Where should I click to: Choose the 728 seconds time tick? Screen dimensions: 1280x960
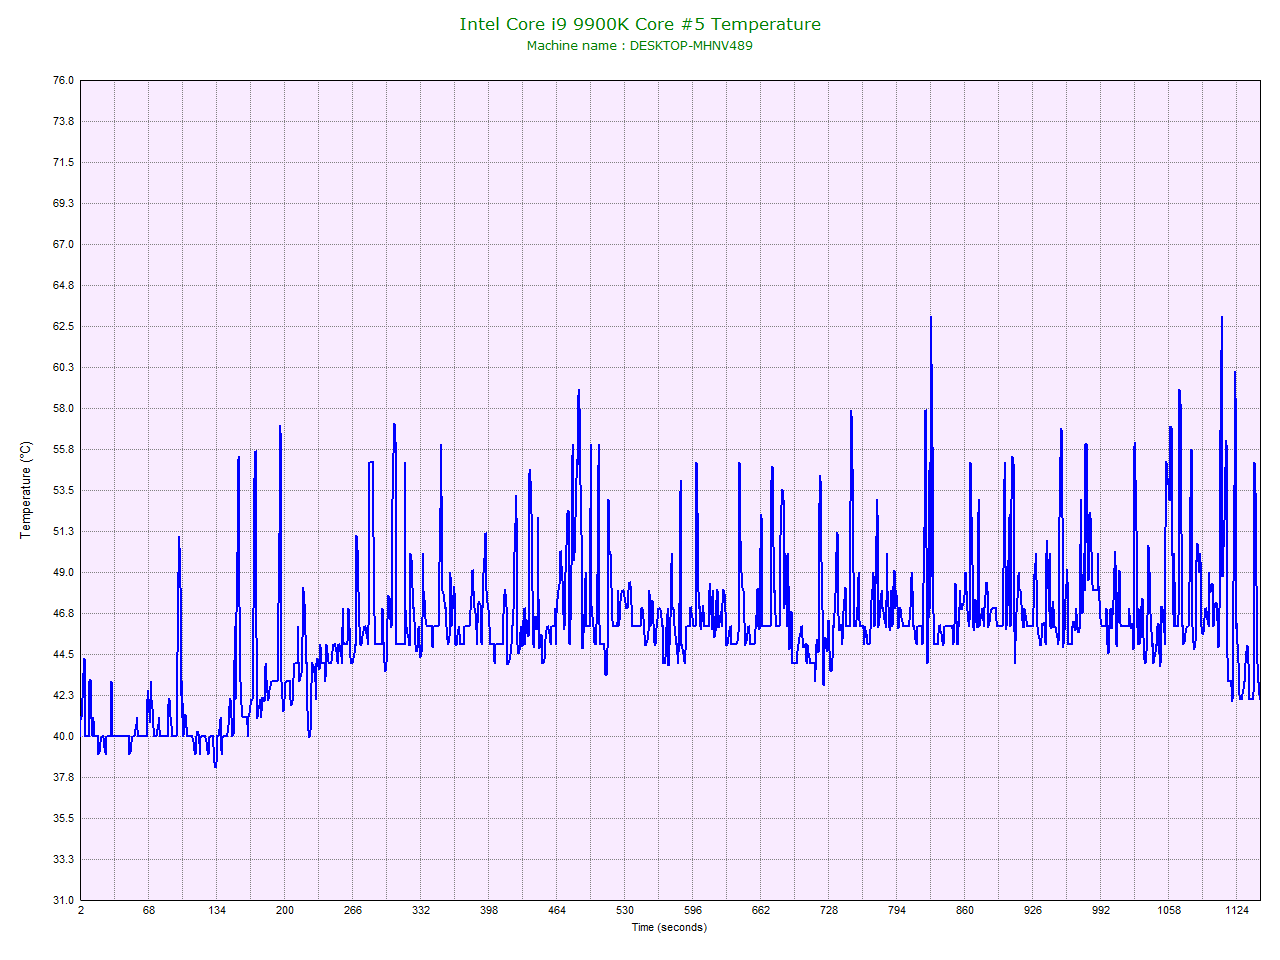coord(829,910)
